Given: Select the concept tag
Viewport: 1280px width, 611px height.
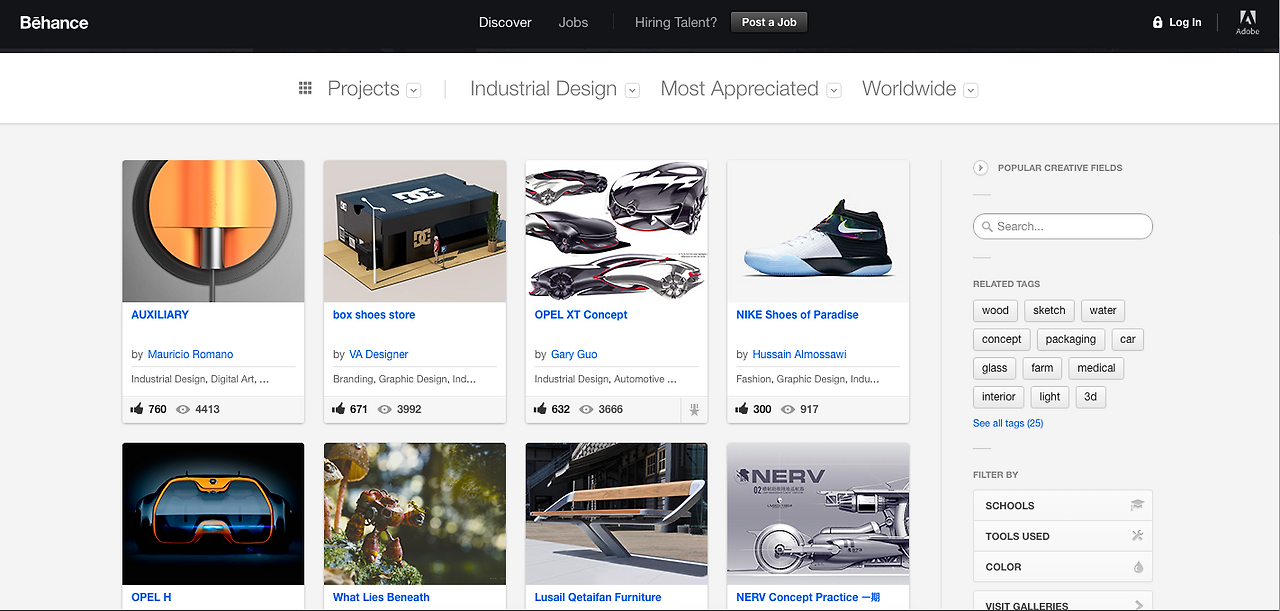Looking at the screenshot, I should point(1001,339).
